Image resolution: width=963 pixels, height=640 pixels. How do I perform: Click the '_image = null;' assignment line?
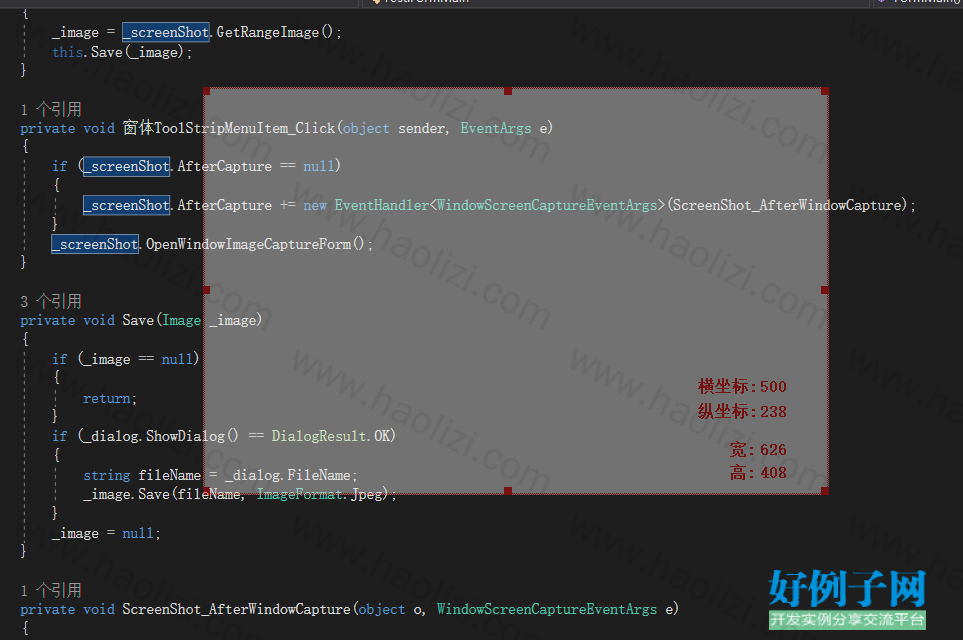pos(106,533)
